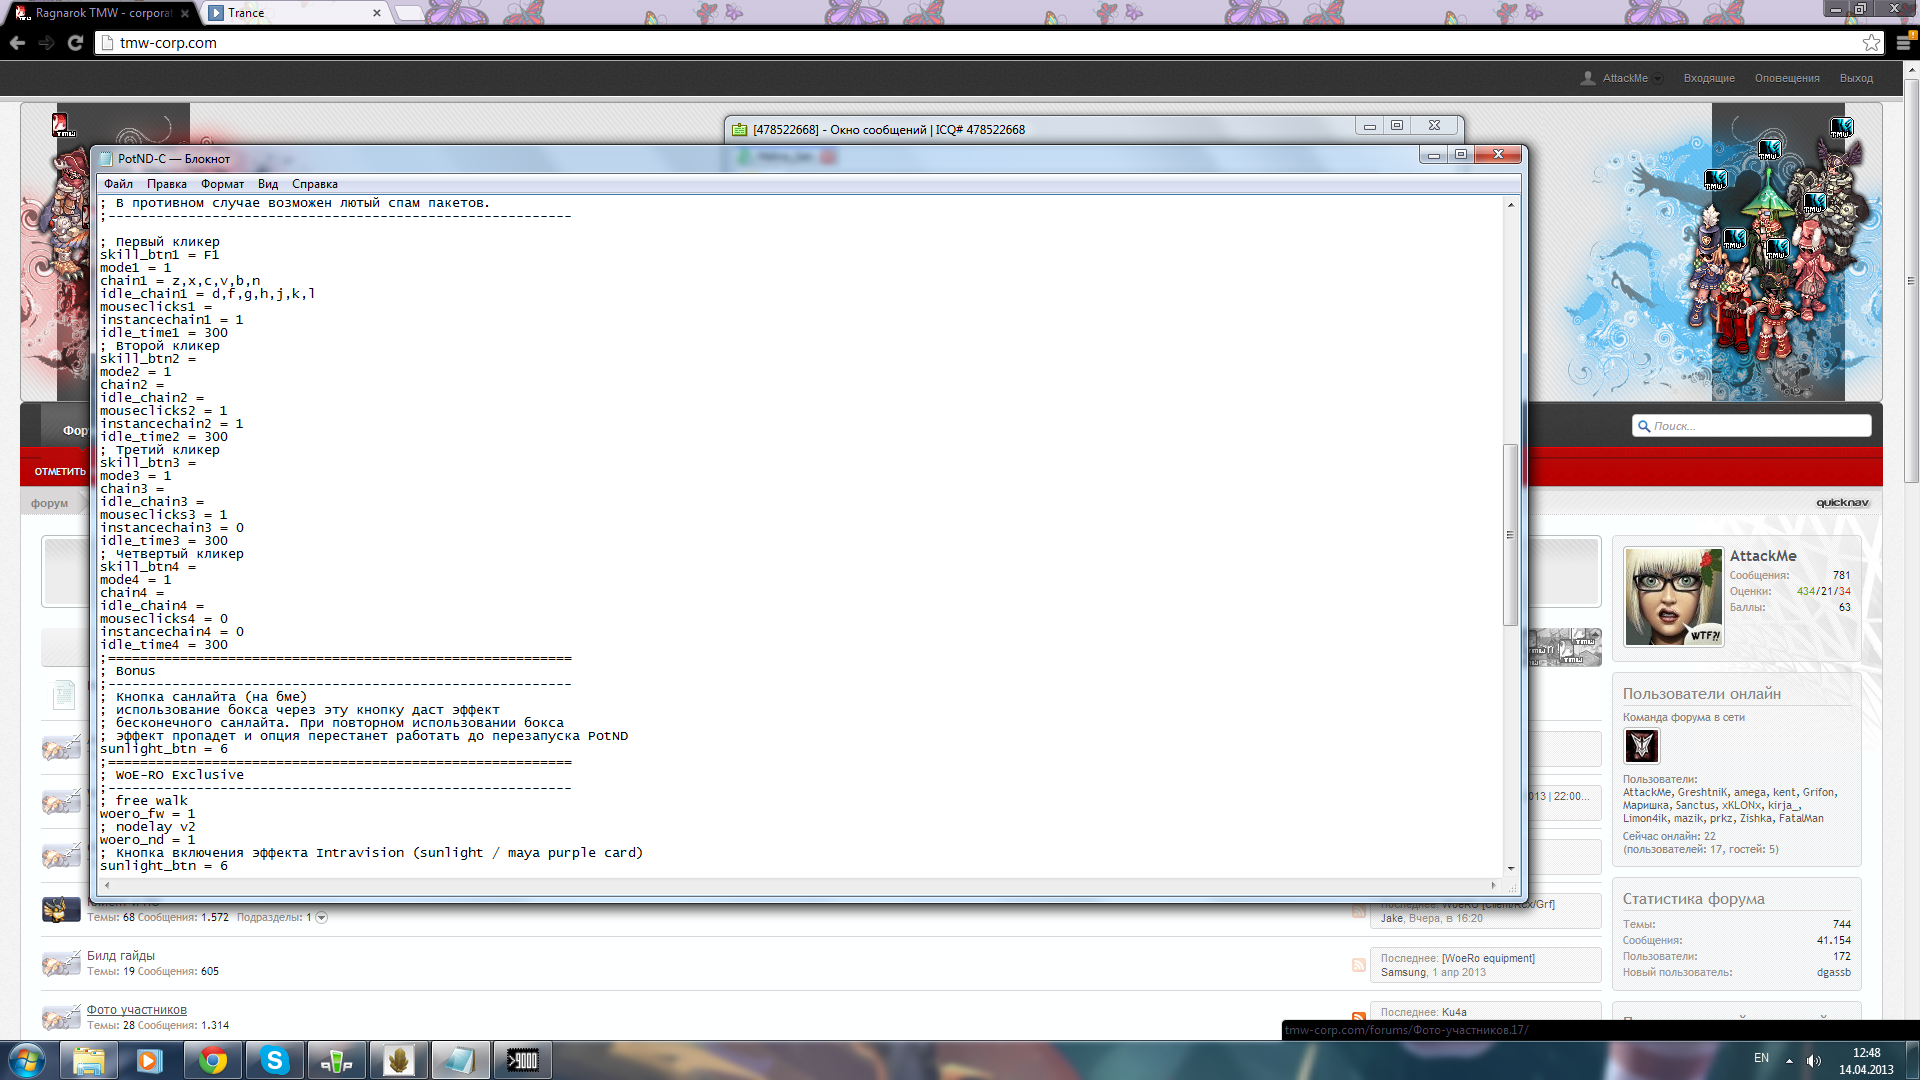
Task: Click Notepad horizontal scrollbar left arrow
Action: pos(107,885)
